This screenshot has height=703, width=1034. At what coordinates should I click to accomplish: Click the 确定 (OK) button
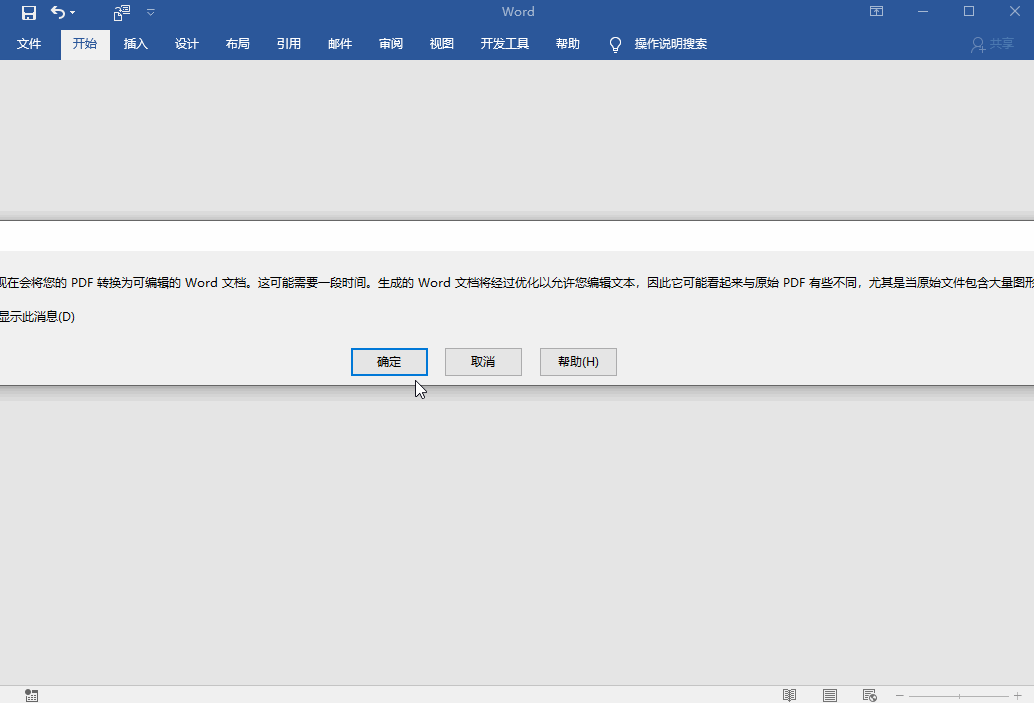389,361
